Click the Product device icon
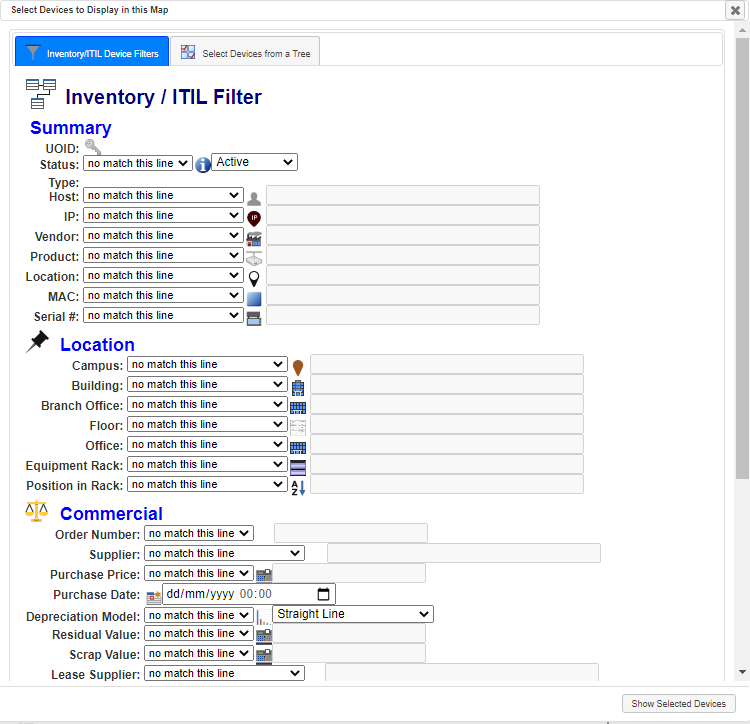750x724 pixels. (x=254, y=258)
